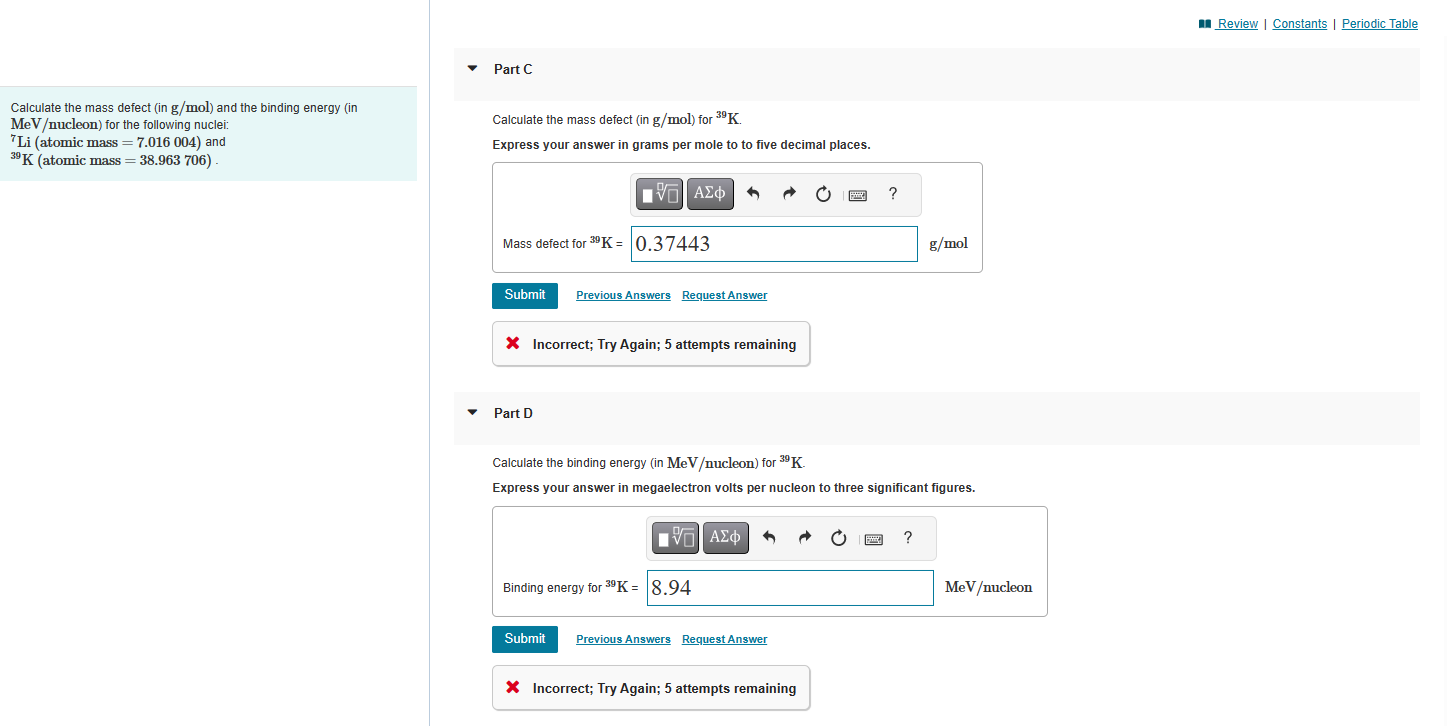Open the Periodic Table

tap(1379, 23)
